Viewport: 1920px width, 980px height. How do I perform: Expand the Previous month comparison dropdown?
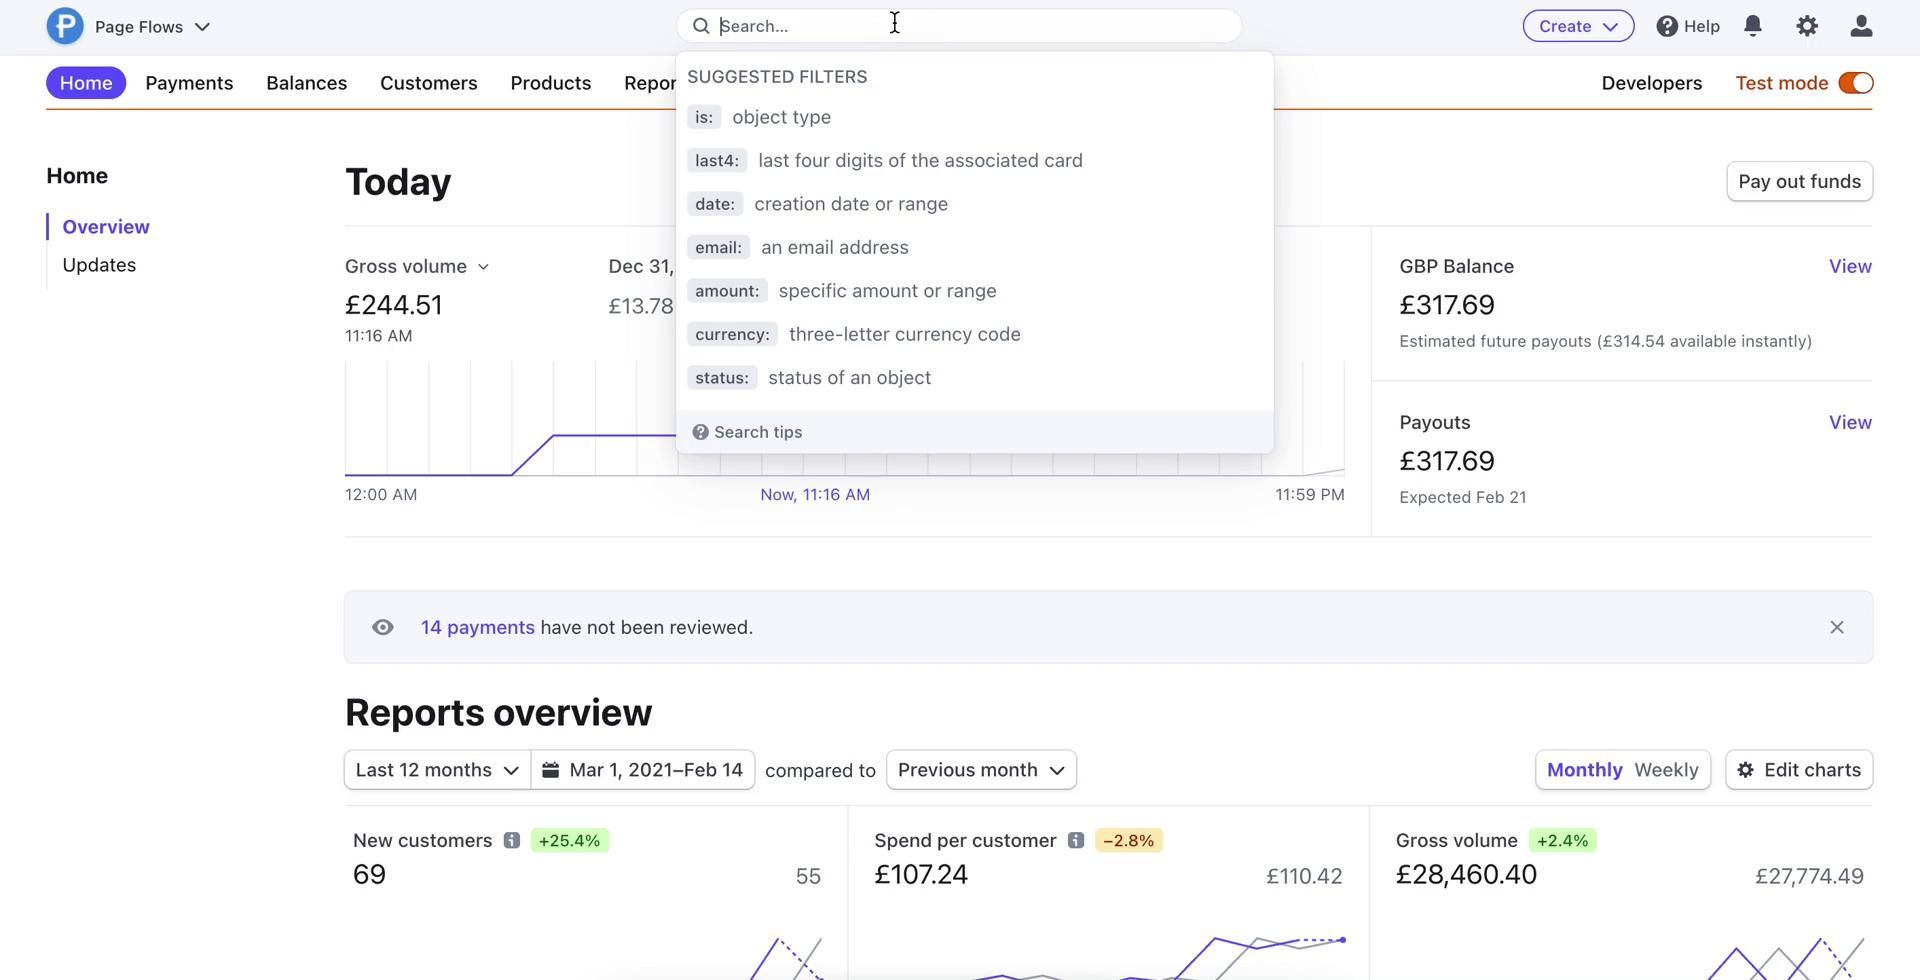[x=980, y=770]
